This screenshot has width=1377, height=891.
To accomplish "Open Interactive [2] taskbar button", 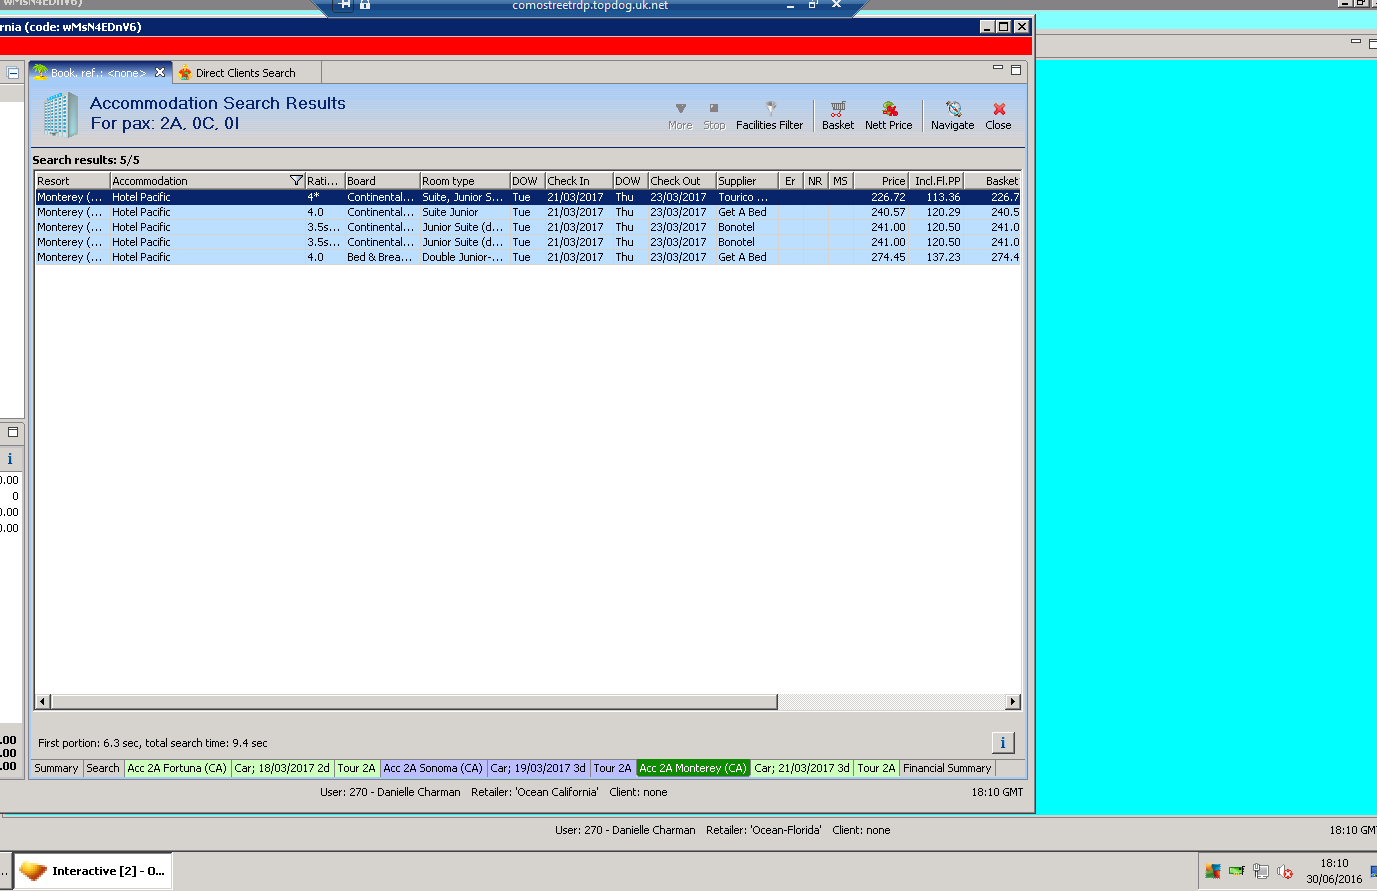I will [x=92, y=871].
